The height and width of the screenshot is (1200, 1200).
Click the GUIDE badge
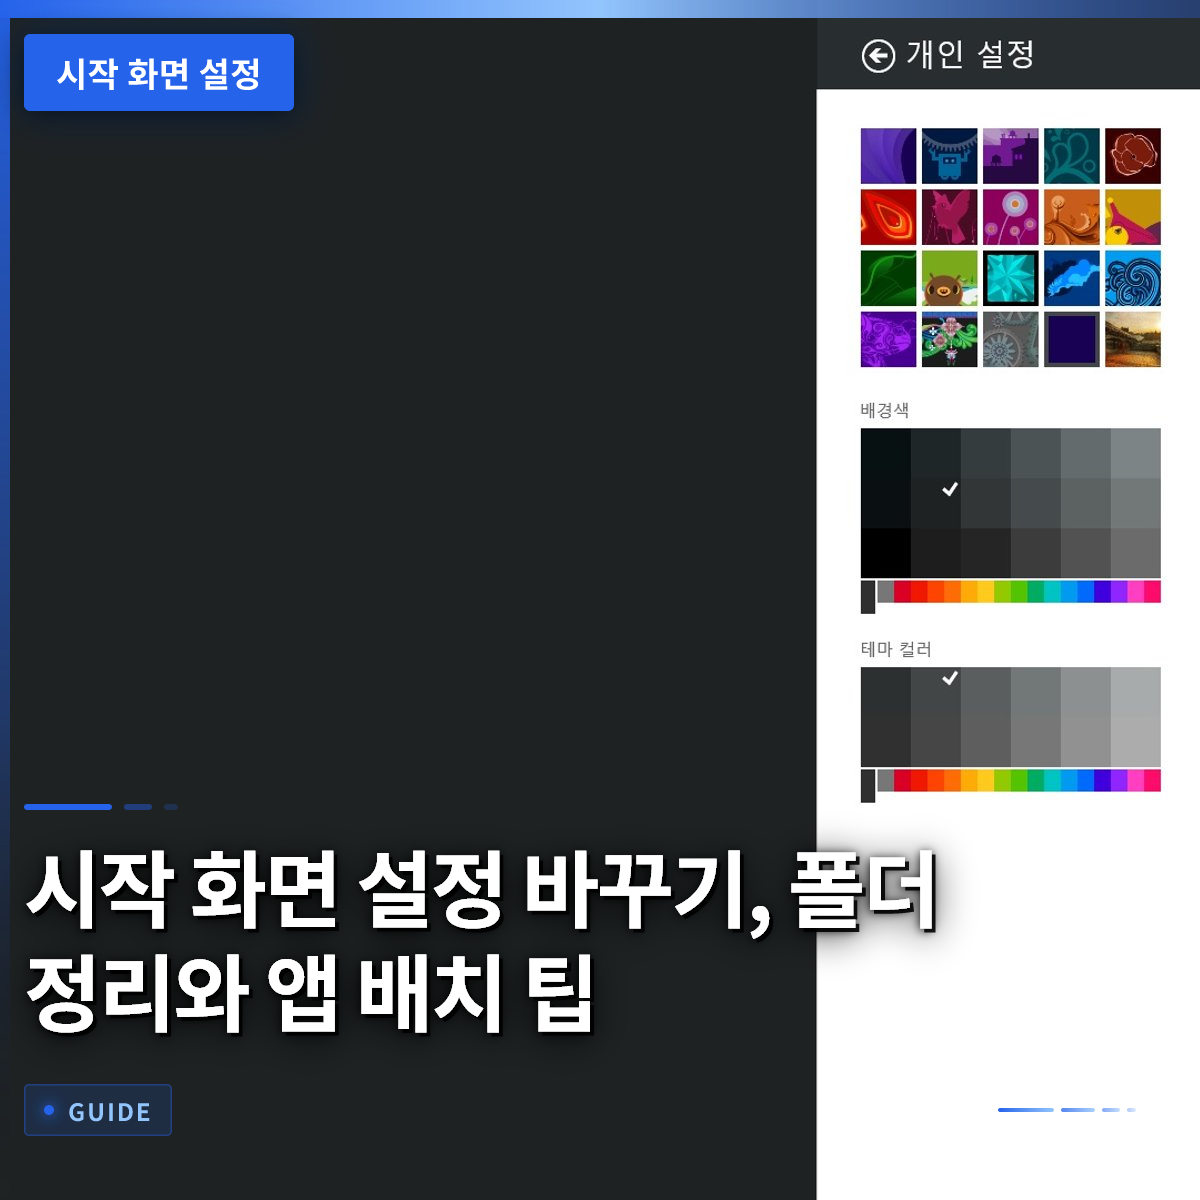[98, 1110]
